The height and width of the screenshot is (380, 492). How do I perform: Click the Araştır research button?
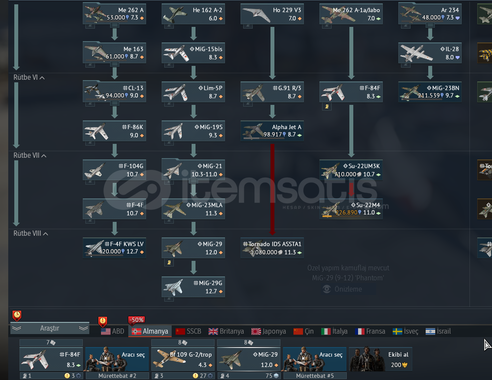[x=50, y=328]
